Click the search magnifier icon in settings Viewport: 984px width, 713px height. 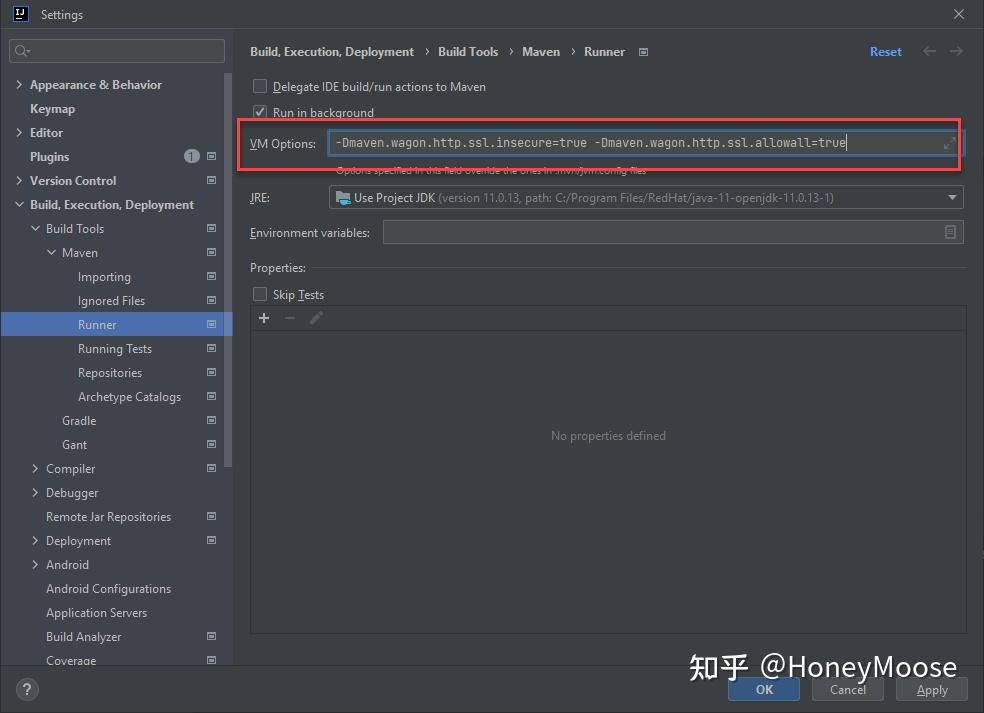[22, 50]
